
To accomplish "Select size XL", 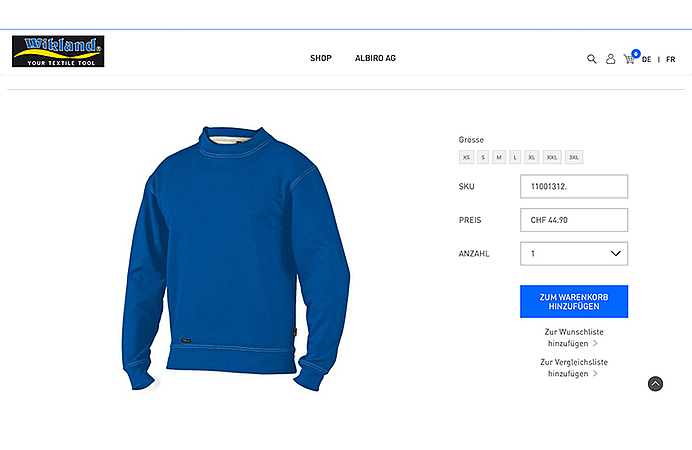I will [x=532, y=157].
